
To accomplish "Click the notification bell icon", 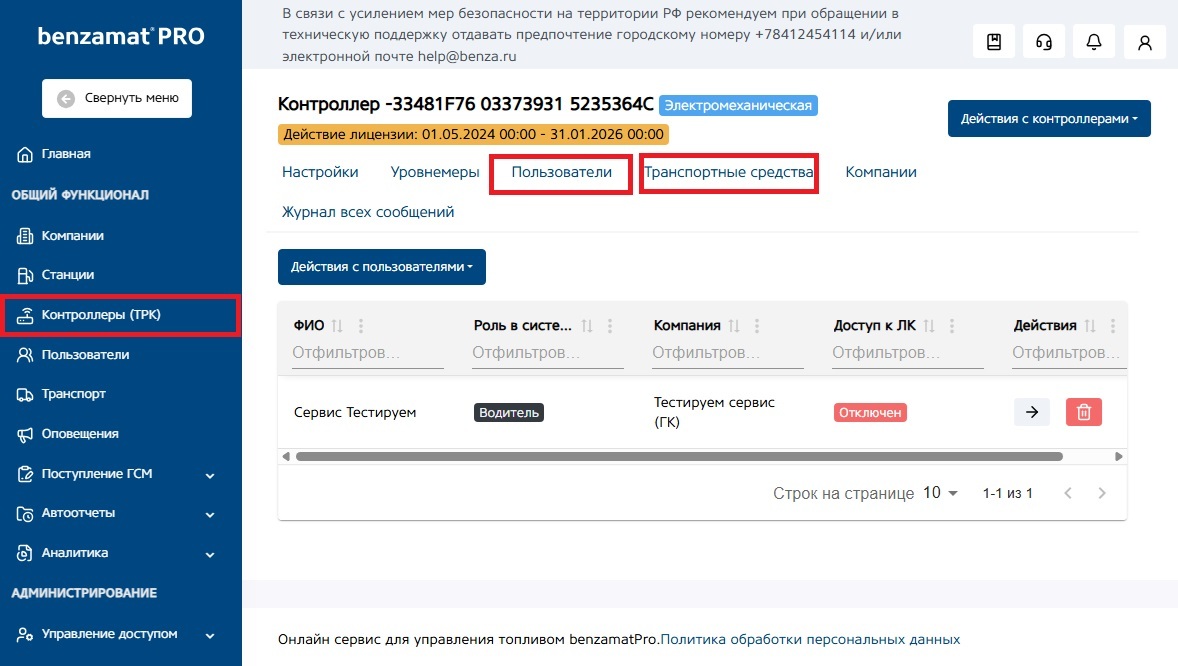I will (x=1094, y=42).
